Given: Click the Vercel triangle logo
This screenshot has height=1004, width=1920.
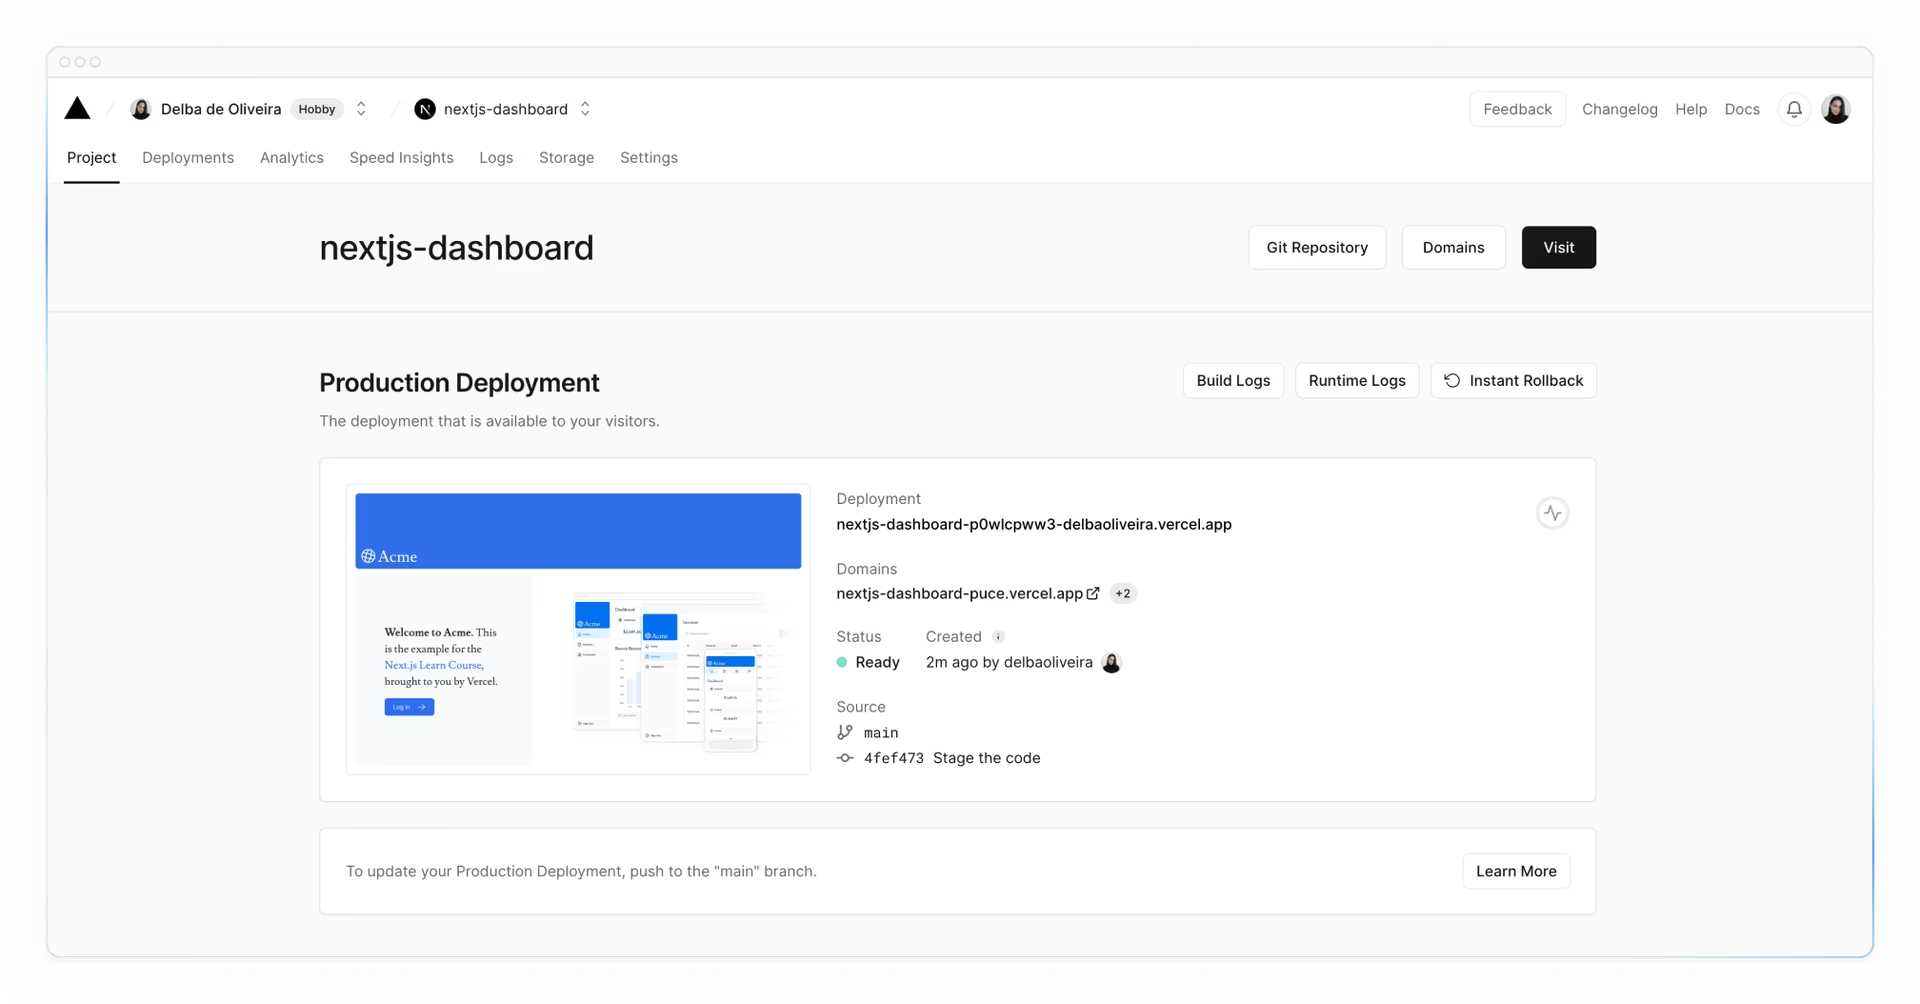Looking at the screenshot, I should click(x=77, y=109).
